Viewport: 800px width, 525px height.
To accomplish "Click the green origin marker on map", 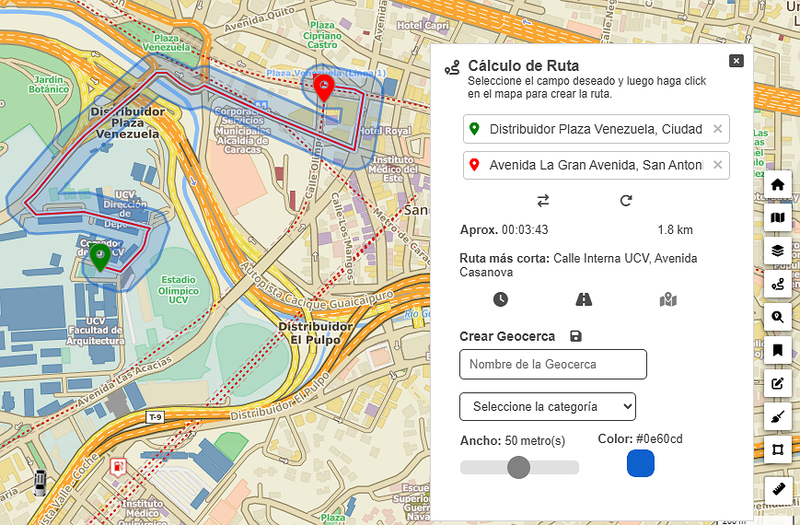I will [x=100, y=258].
